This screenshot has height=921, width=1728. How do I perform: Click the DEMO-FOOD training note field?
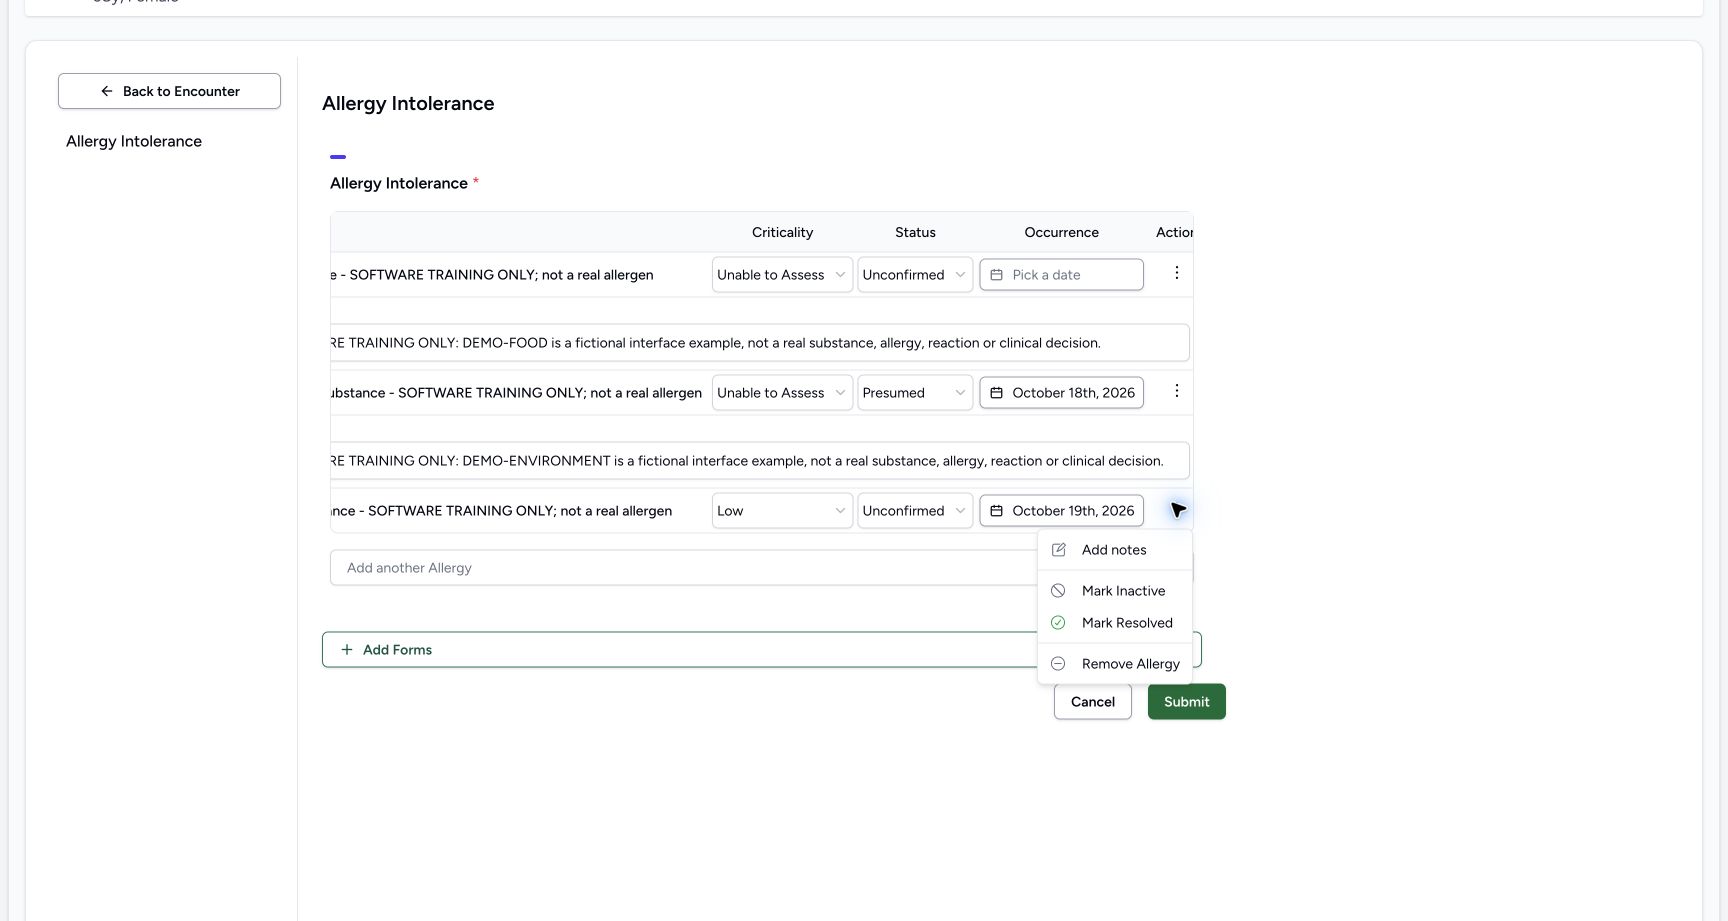(759, 343)
